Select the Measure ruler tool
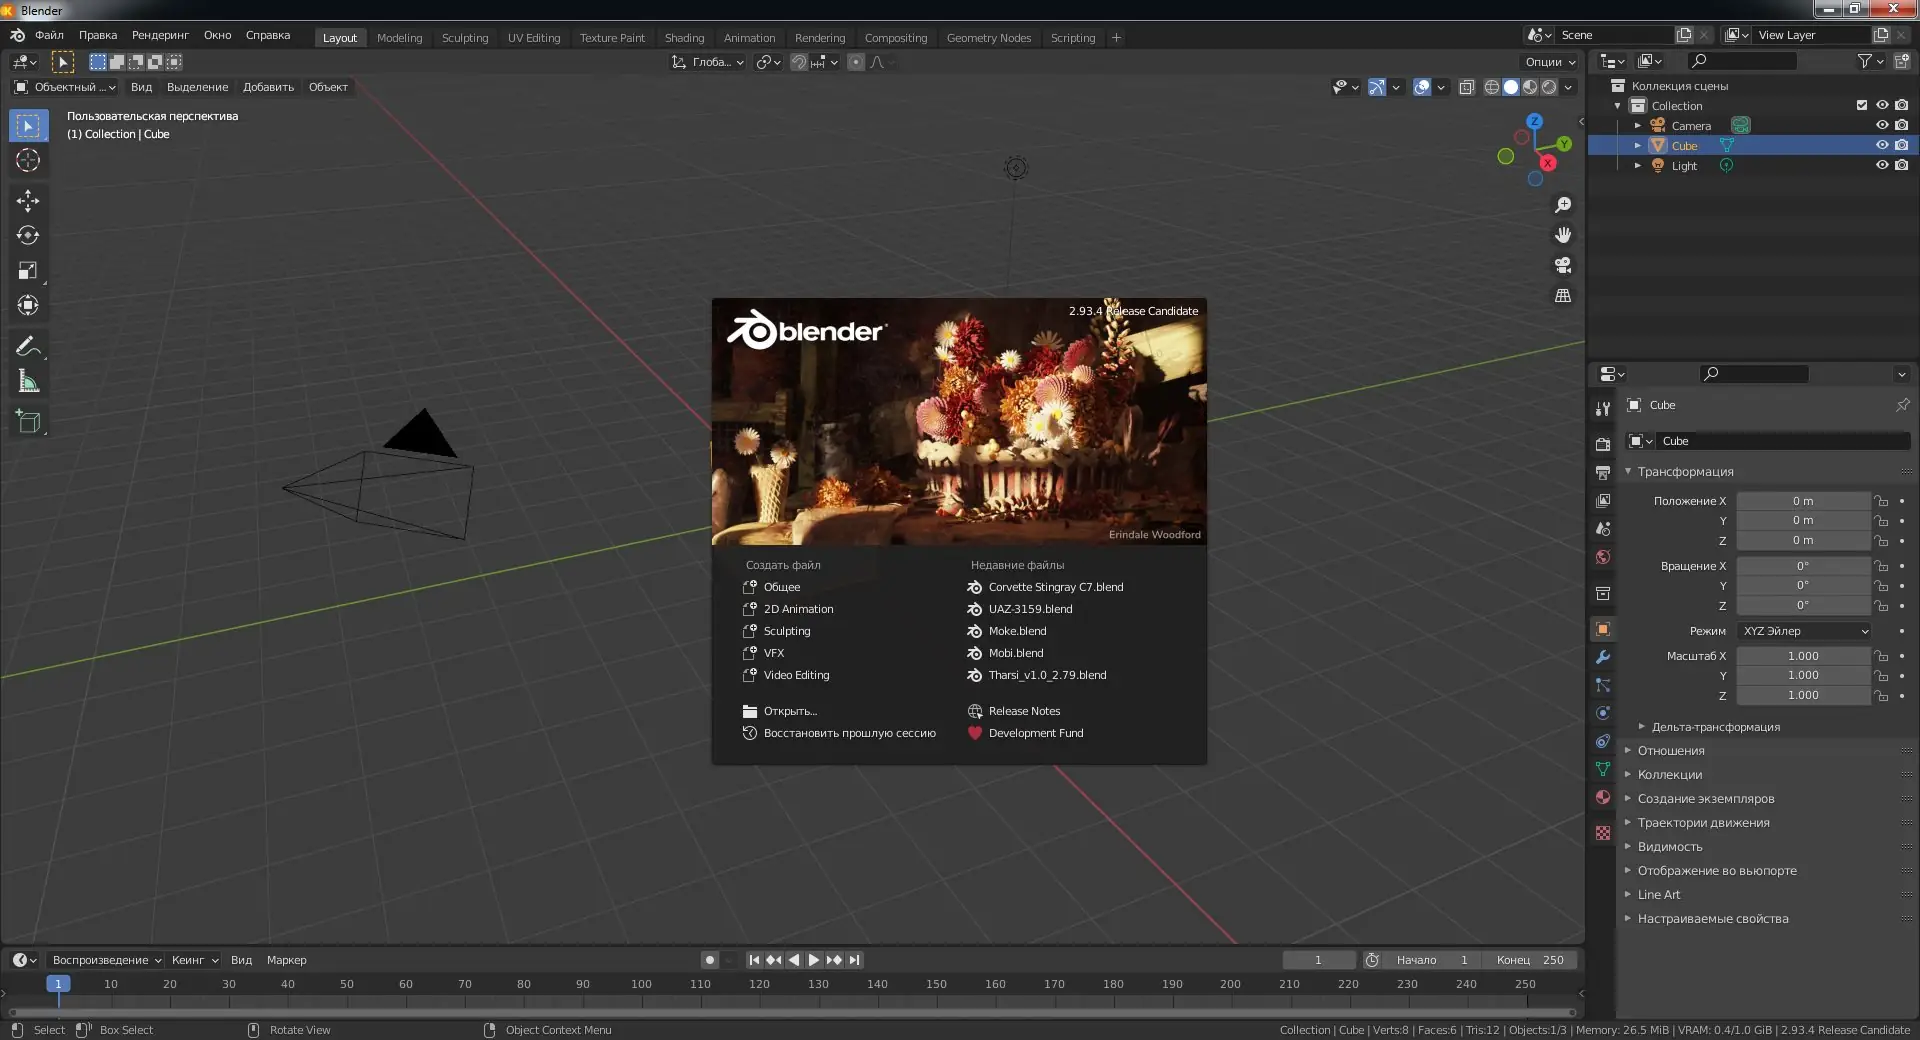This screenshot has height=1040, width=1920. 28,382
